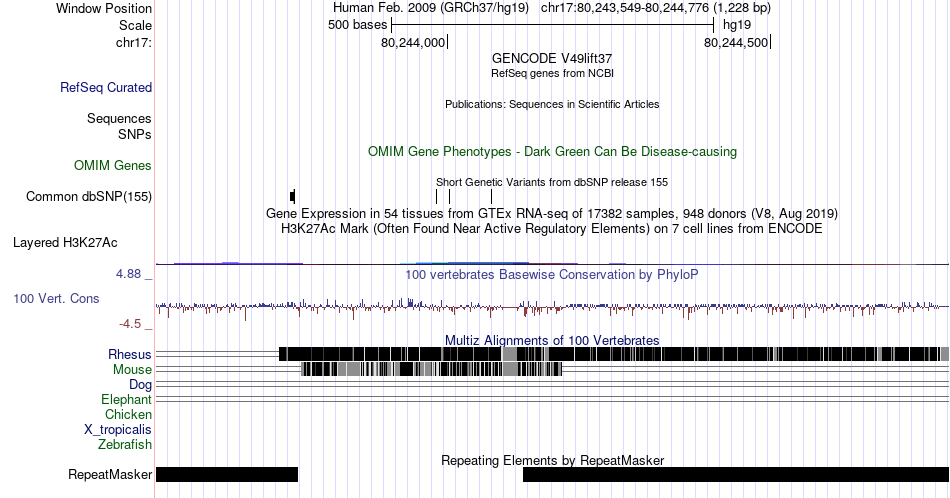
Task: Click the 80,244,000 coordinate label
Action: [x=413, y=43]
